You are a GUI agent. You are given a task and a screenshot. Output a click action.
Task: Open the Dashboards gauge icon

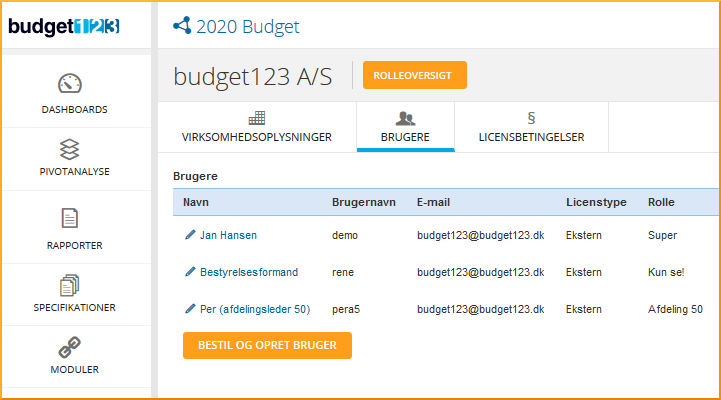69,84
